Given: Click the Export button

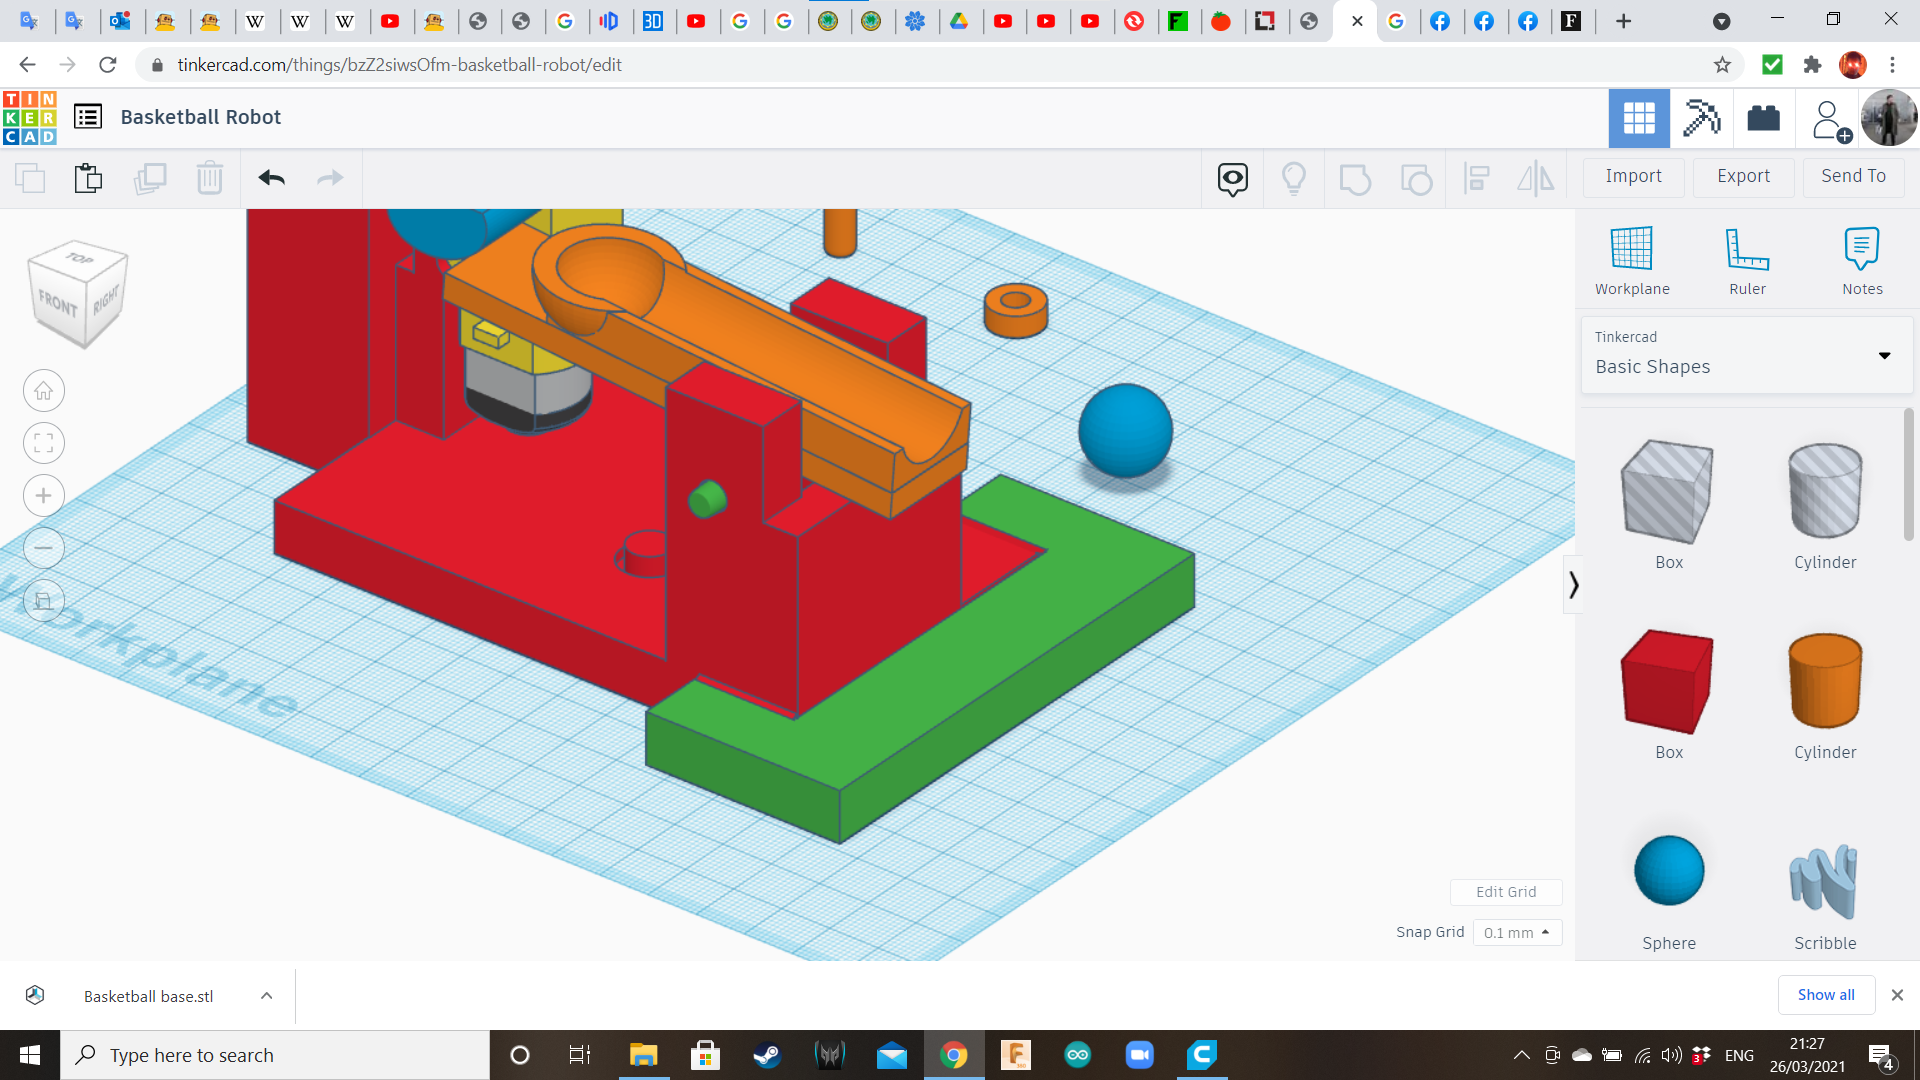Looking at the screenshot, I should pos(1742,176).
